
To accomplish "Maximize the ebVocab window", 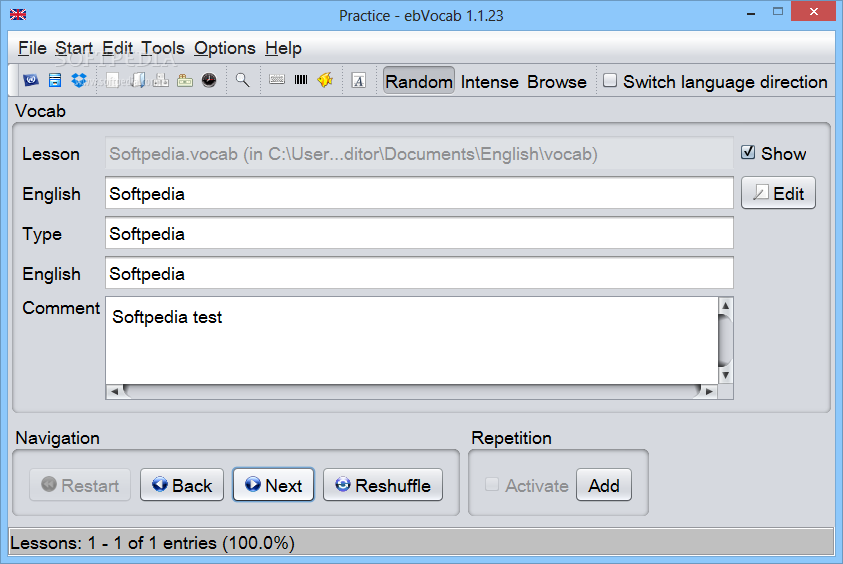I will (777, 12).
